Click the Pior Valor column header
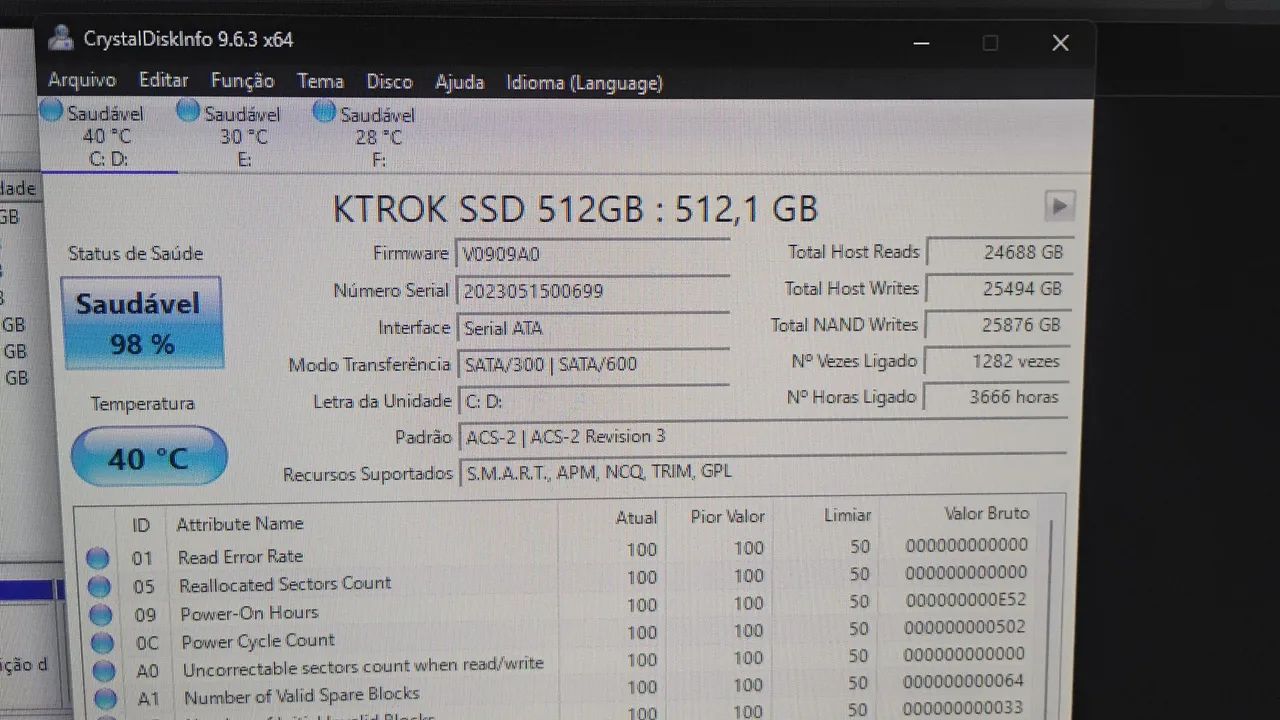 (x=728, y=516)
